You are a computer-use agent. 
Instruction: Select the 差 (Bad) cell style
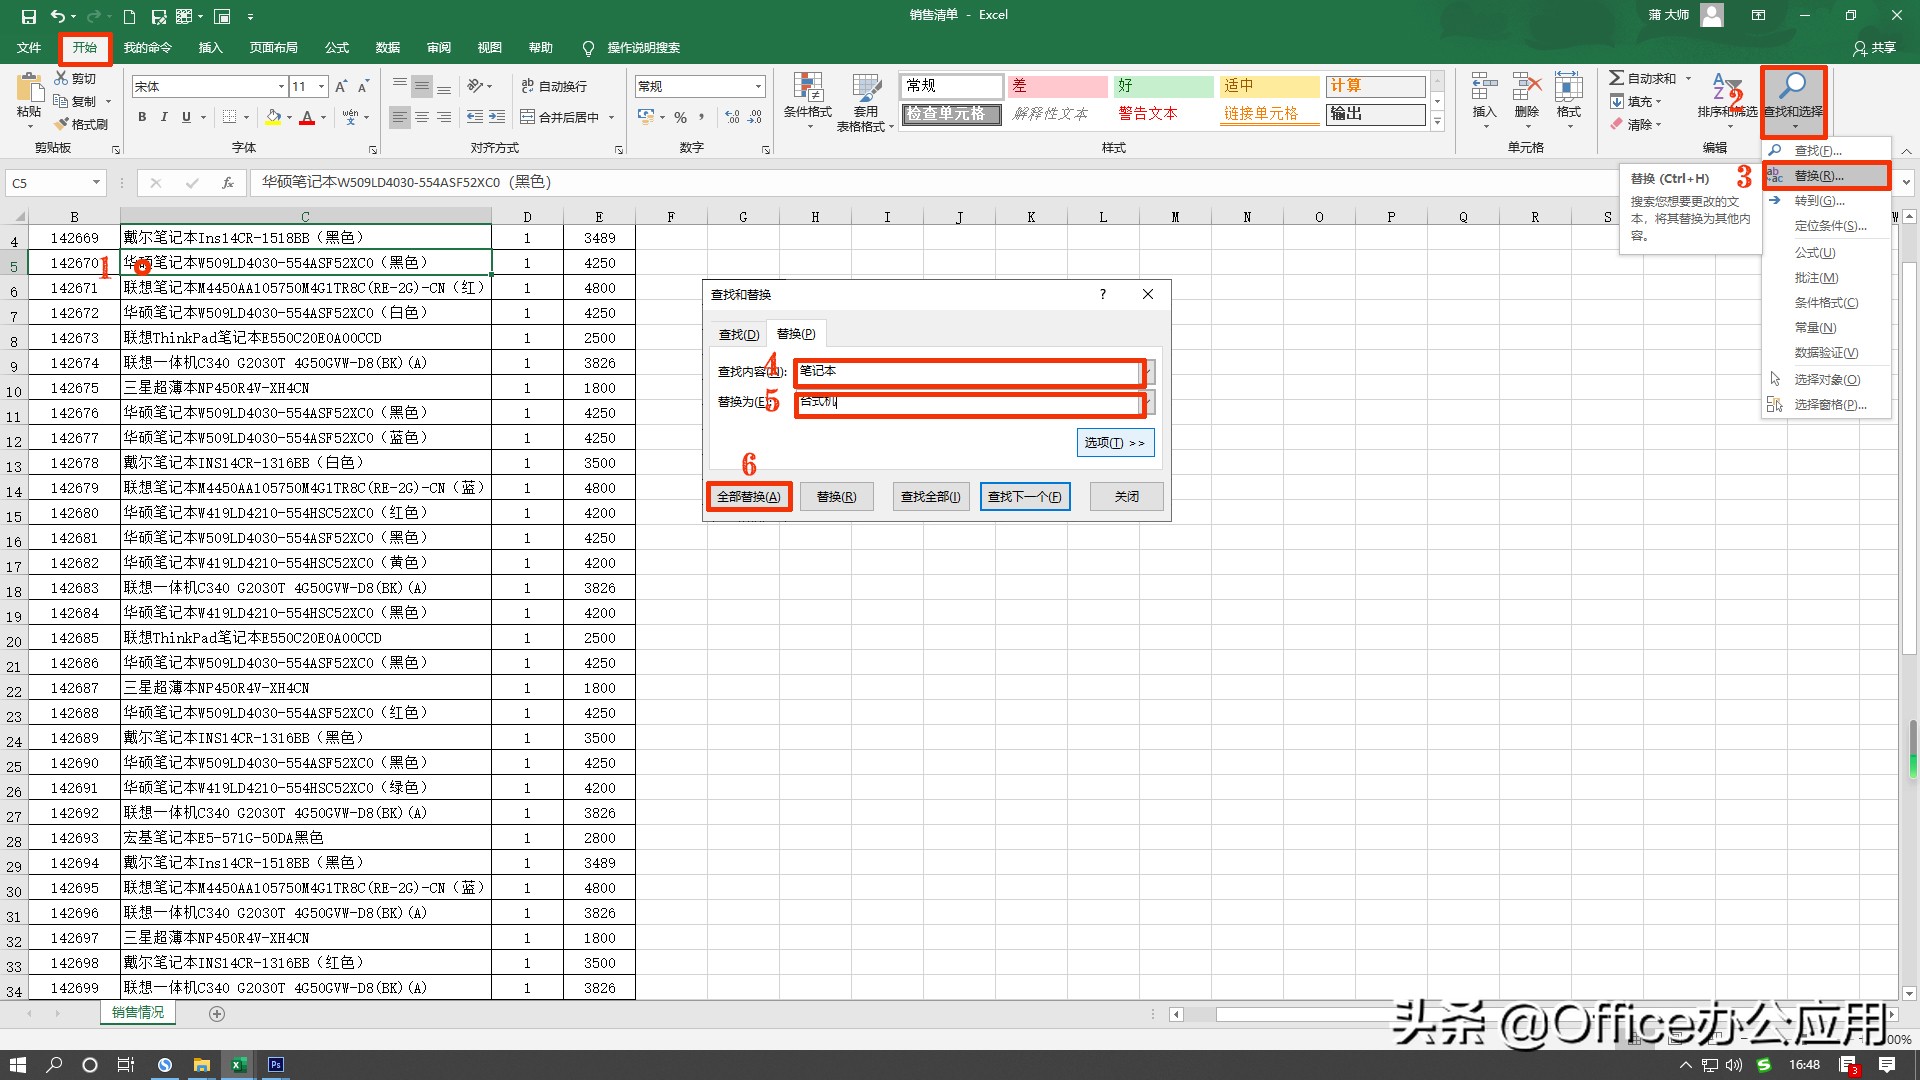pyautogui.click(x=1057, y=86)
